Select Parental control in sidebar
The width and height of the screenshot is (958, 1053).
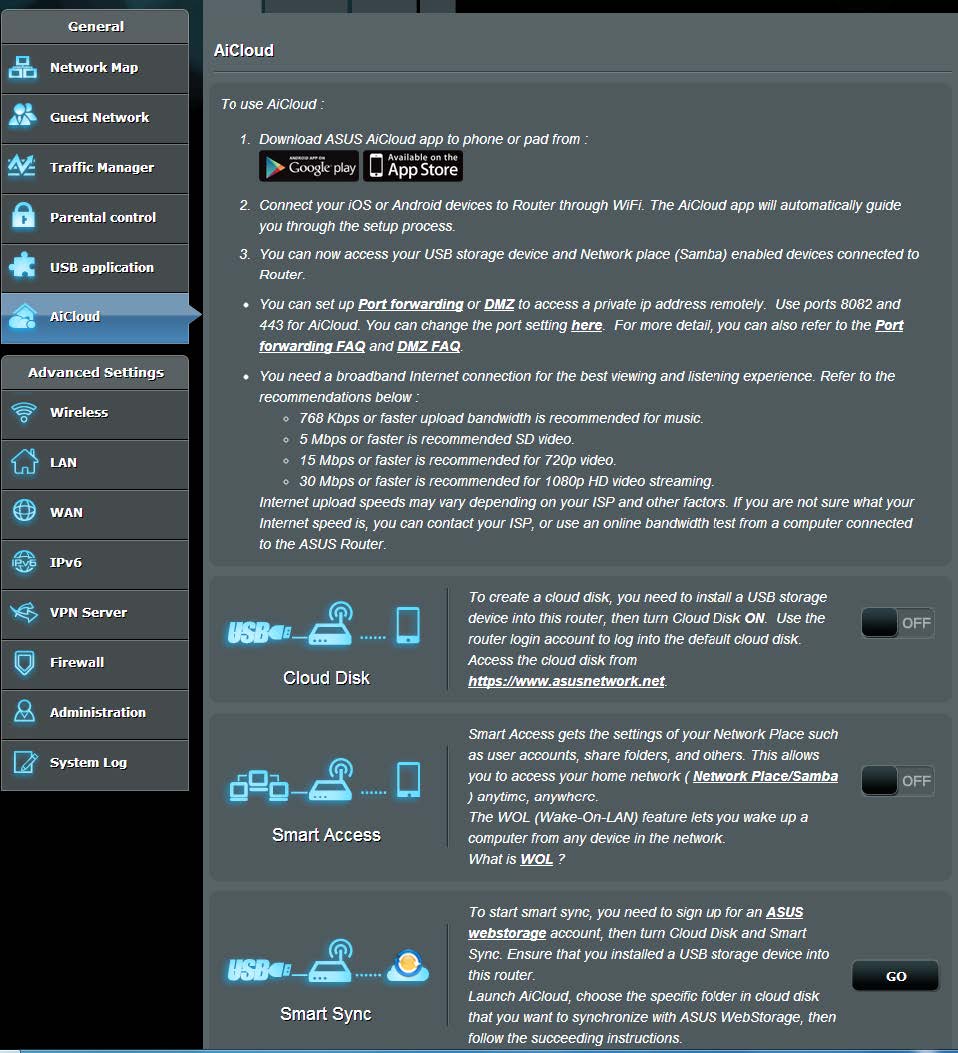[95, 218]
